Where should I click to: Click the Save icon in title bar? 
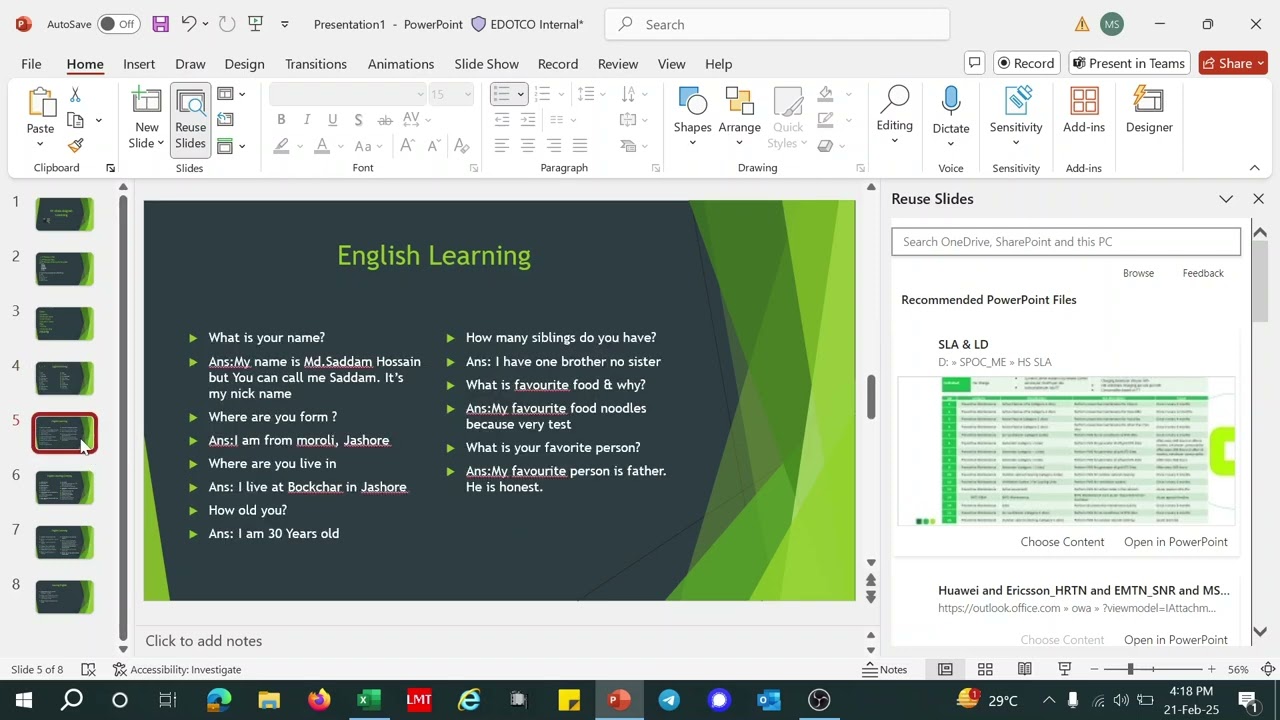(x=160, y=24)
